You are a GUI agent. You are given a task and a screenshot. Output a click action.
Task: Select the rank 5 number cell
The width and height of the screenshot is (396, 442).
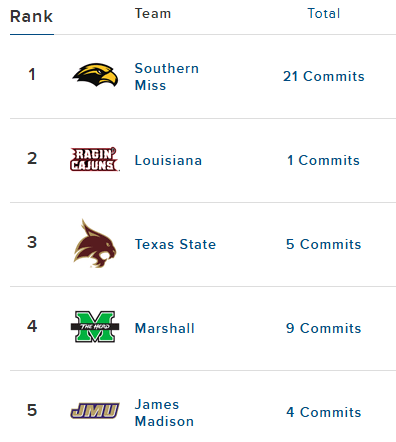click(32, 410)
